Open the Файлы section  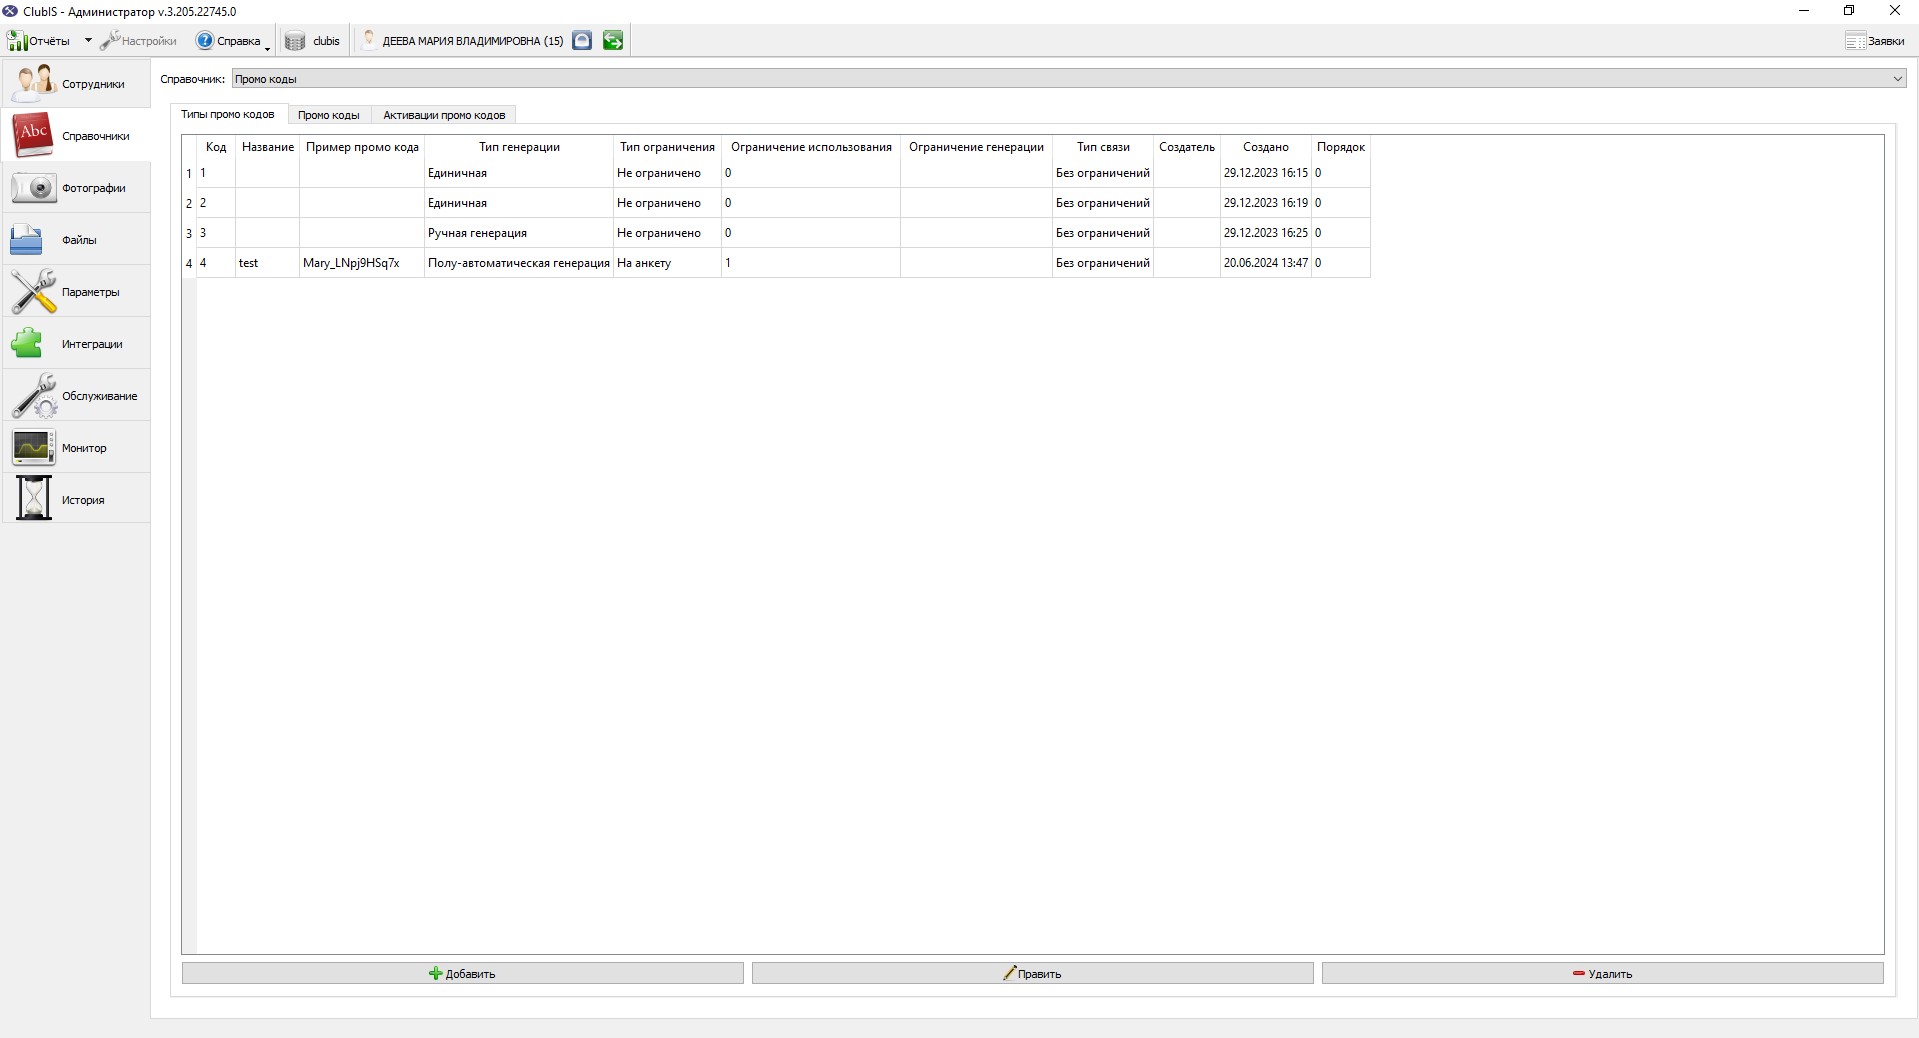coord(76,240)
